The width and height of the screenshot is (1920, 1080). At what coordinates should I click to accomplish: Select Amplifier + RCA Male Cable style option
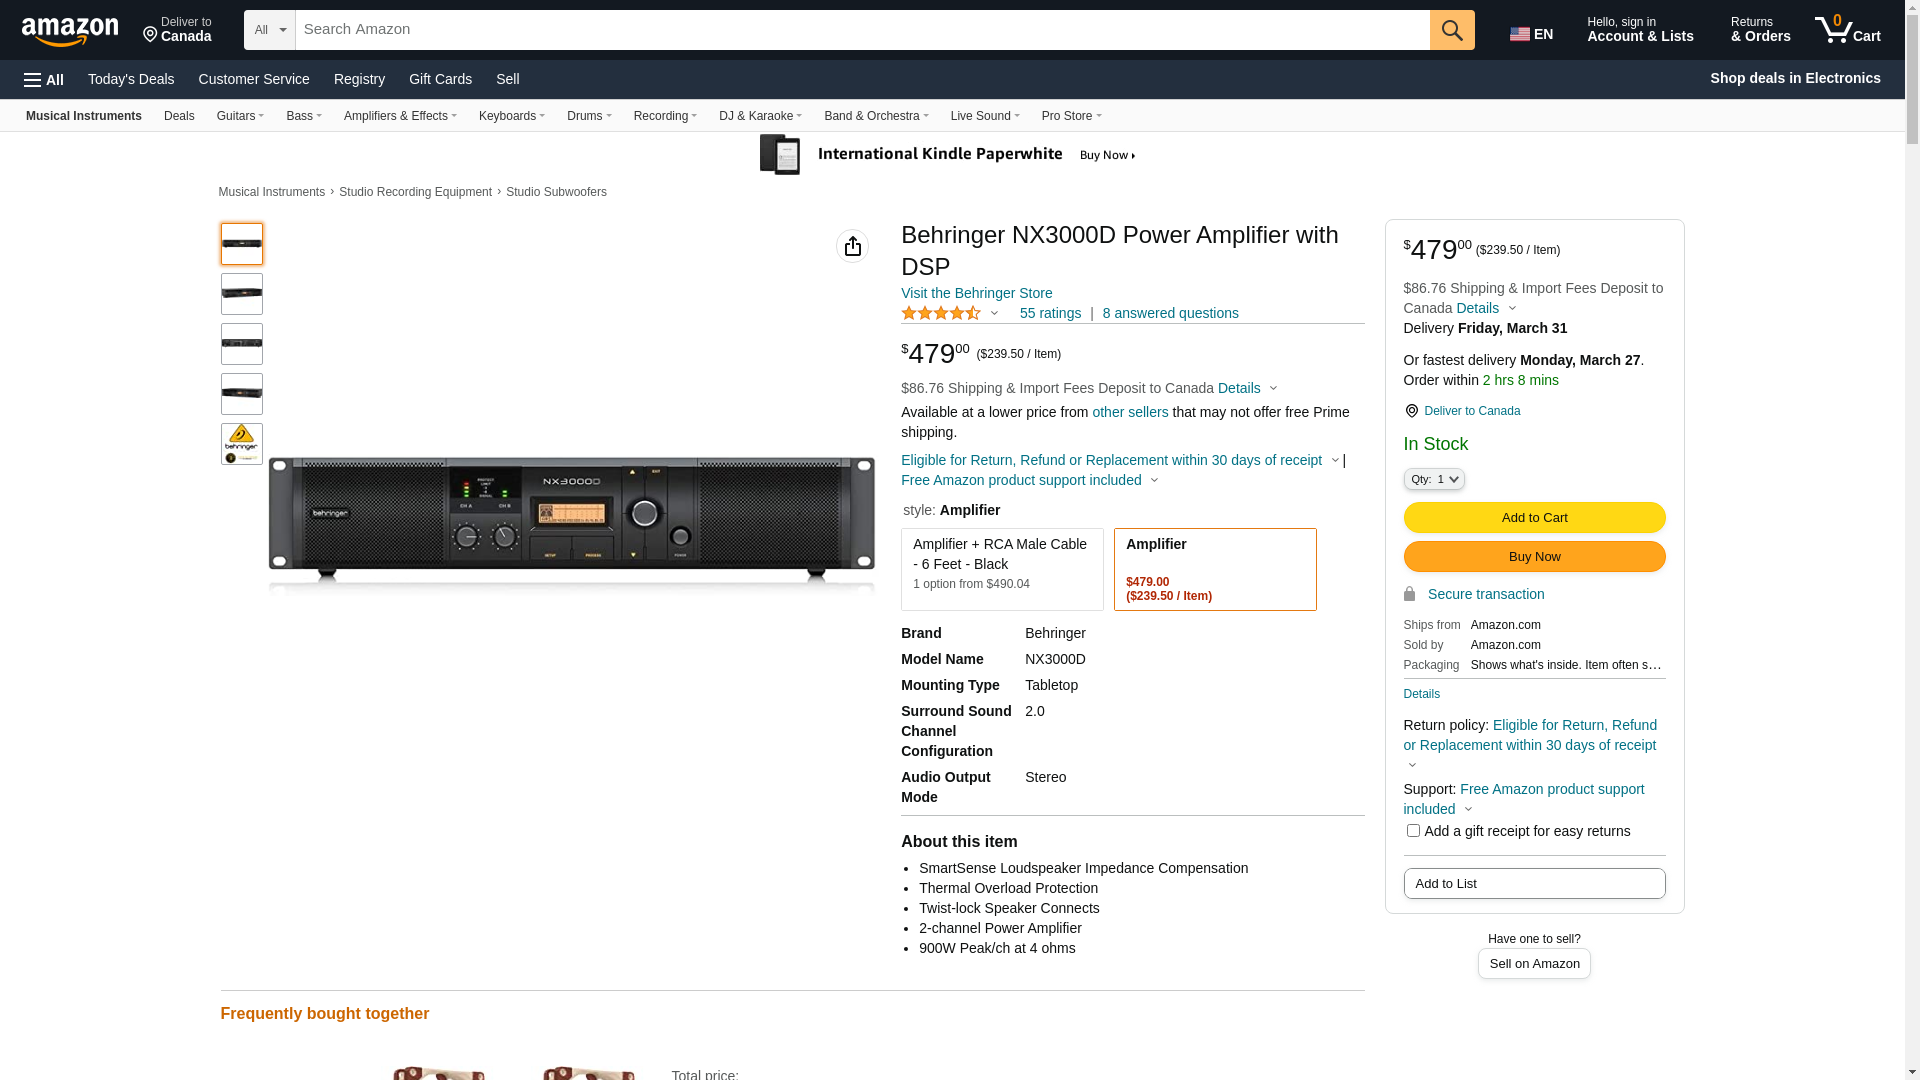tap(1002, 569)
